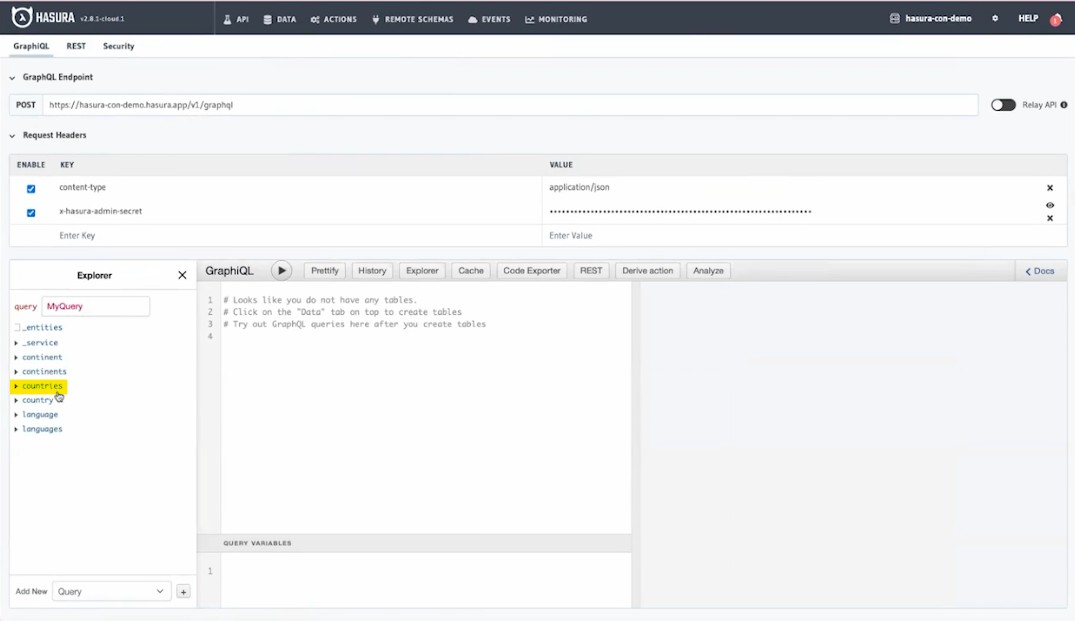Image resolution: width=1075 pixels, height=621 pixels.
Task: Expand the countries node
Action: (x=16, y=386)
